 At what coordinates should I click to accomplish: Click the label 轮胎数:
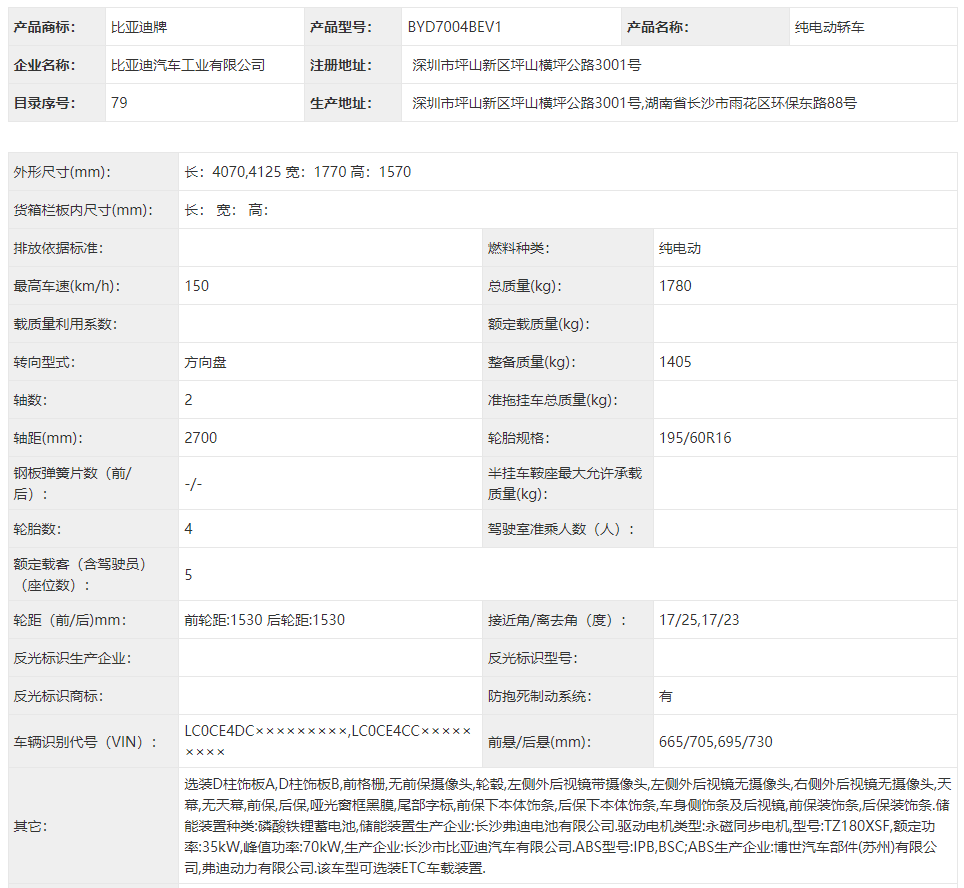pyautogui.click(x=38, y=529)
